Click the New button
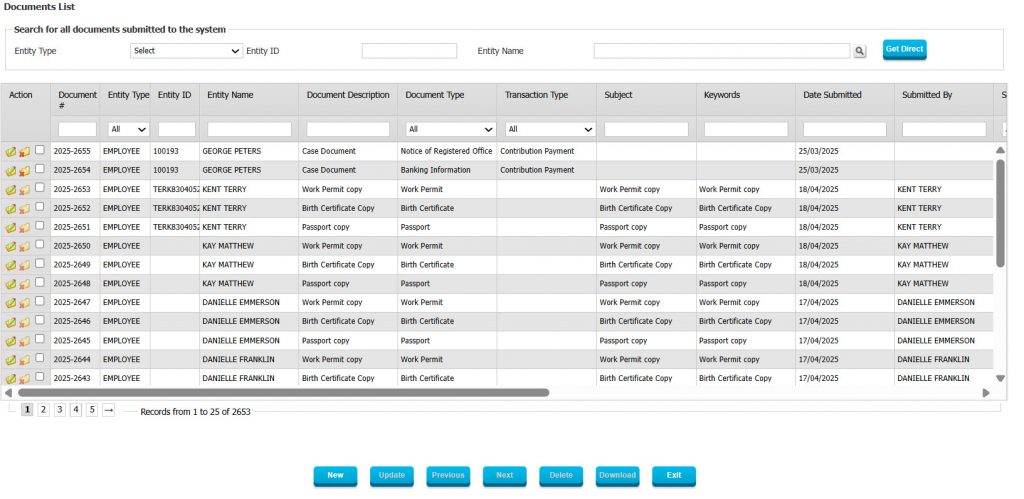Screen dimensions: 1024x499 click(335, 475)
